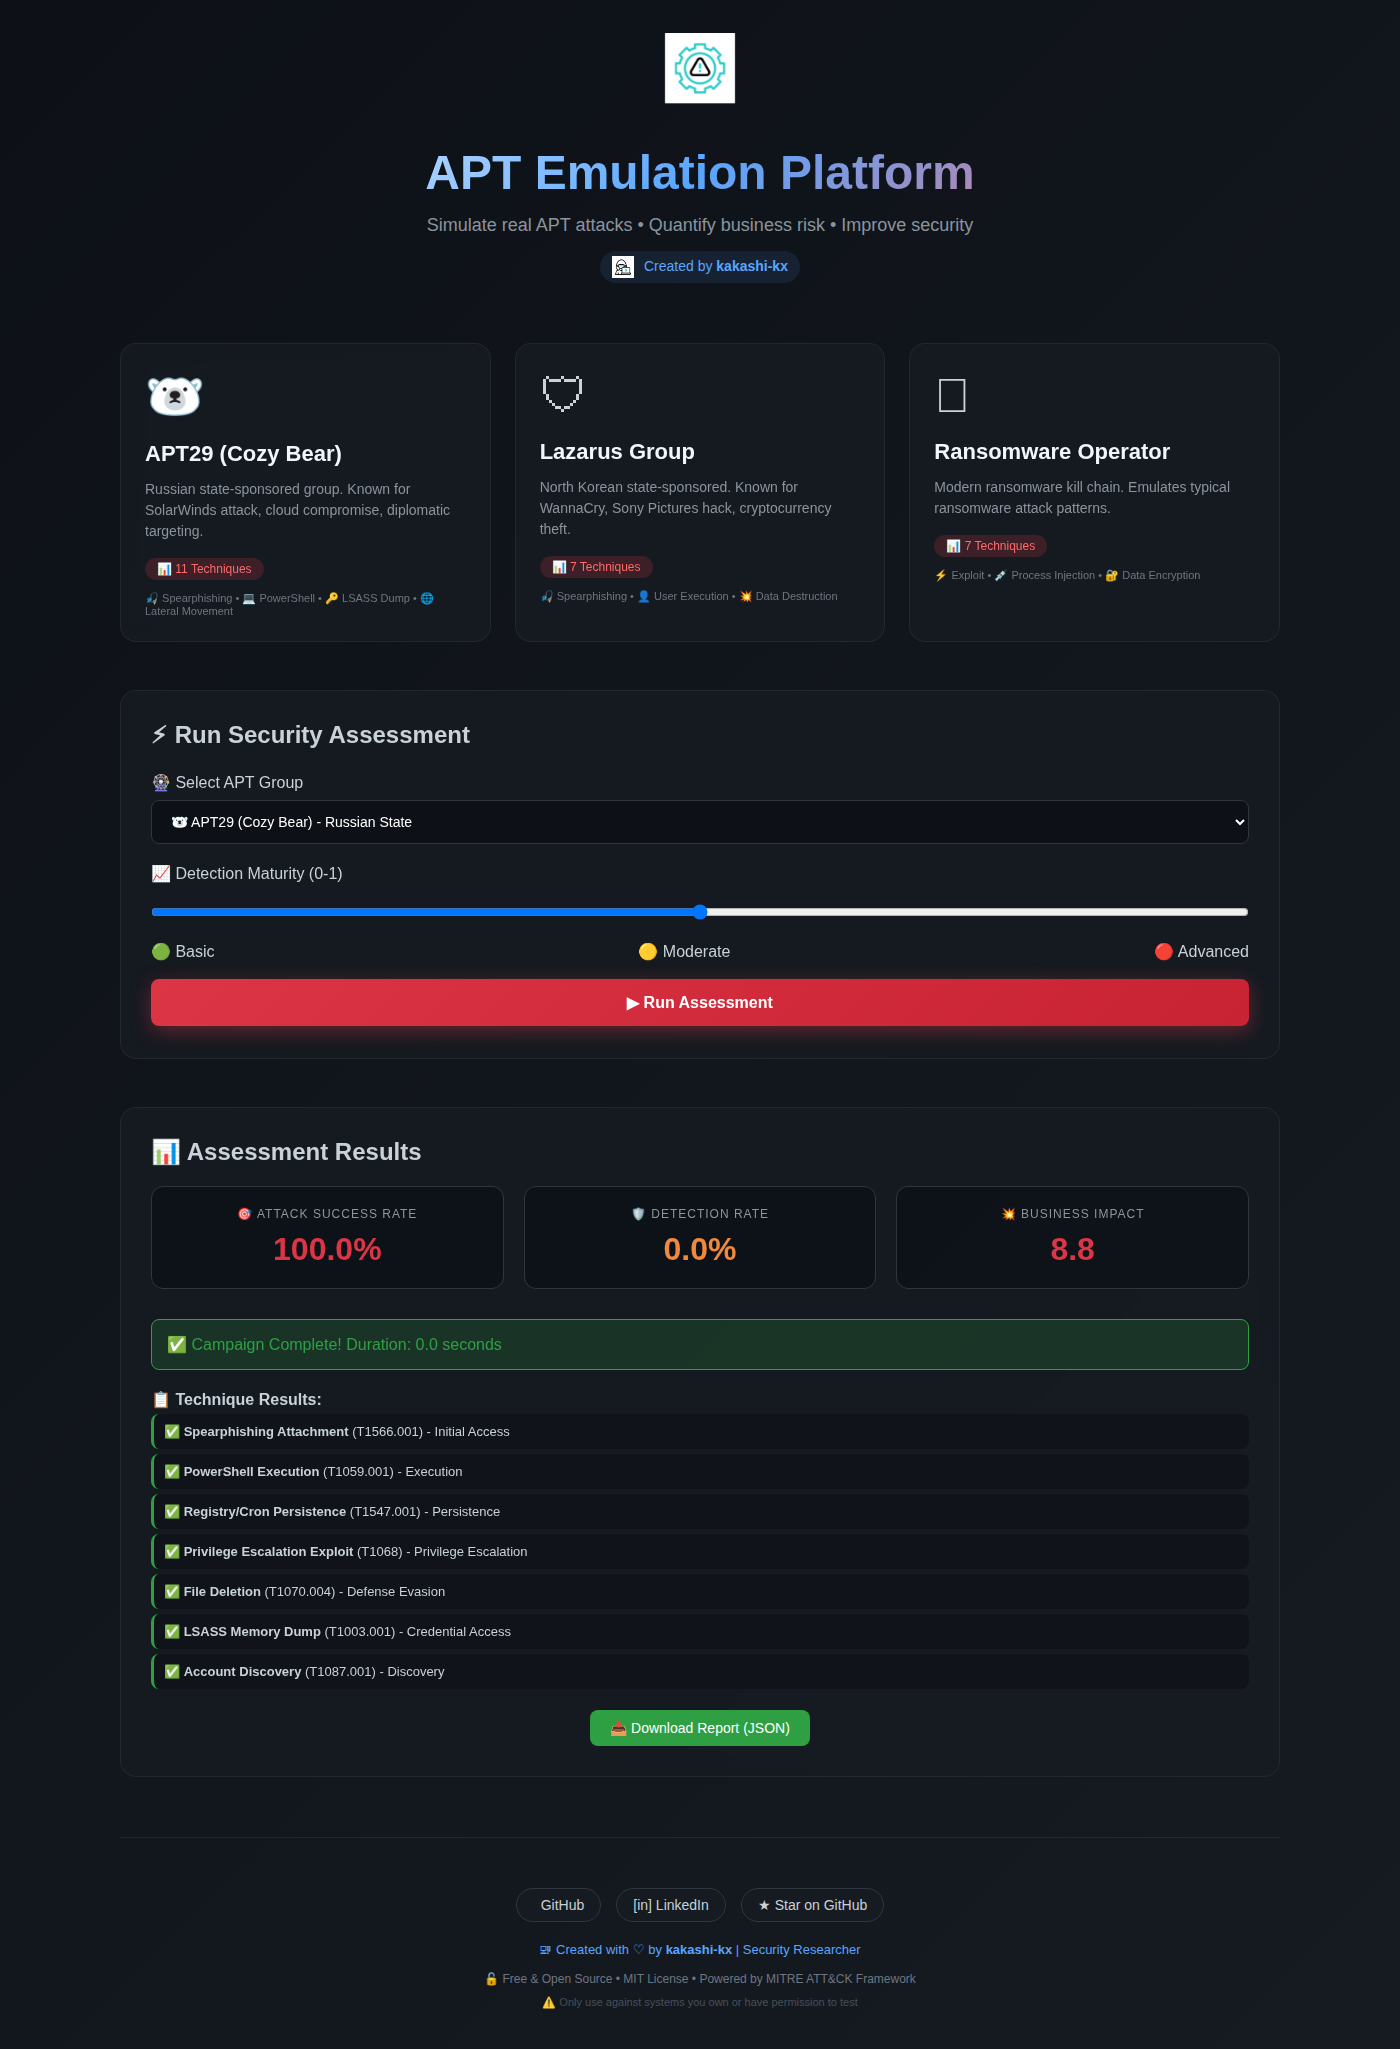Click green checkmark beside Spearphishing Attachment

click(172, 1432)
